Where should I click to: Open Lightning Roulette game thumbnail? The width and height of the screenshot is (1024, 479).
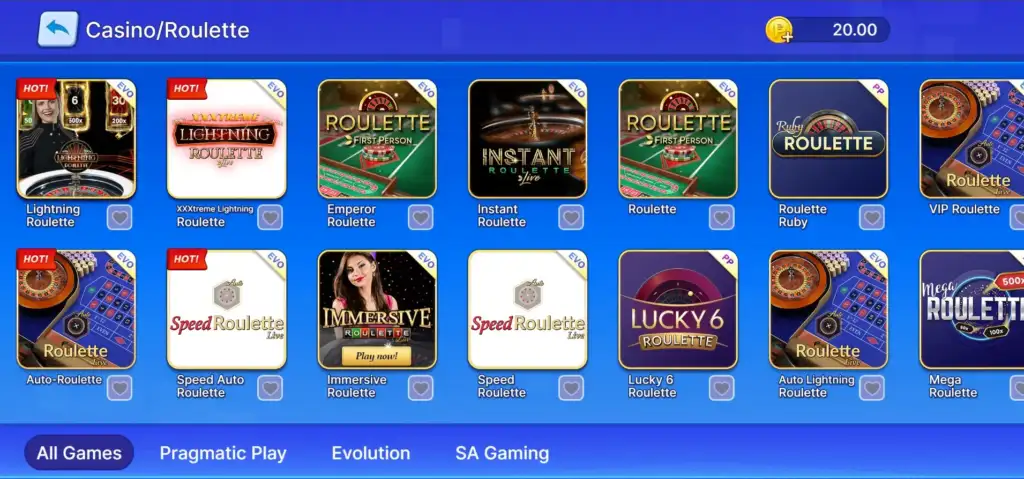tap(76, 139)
